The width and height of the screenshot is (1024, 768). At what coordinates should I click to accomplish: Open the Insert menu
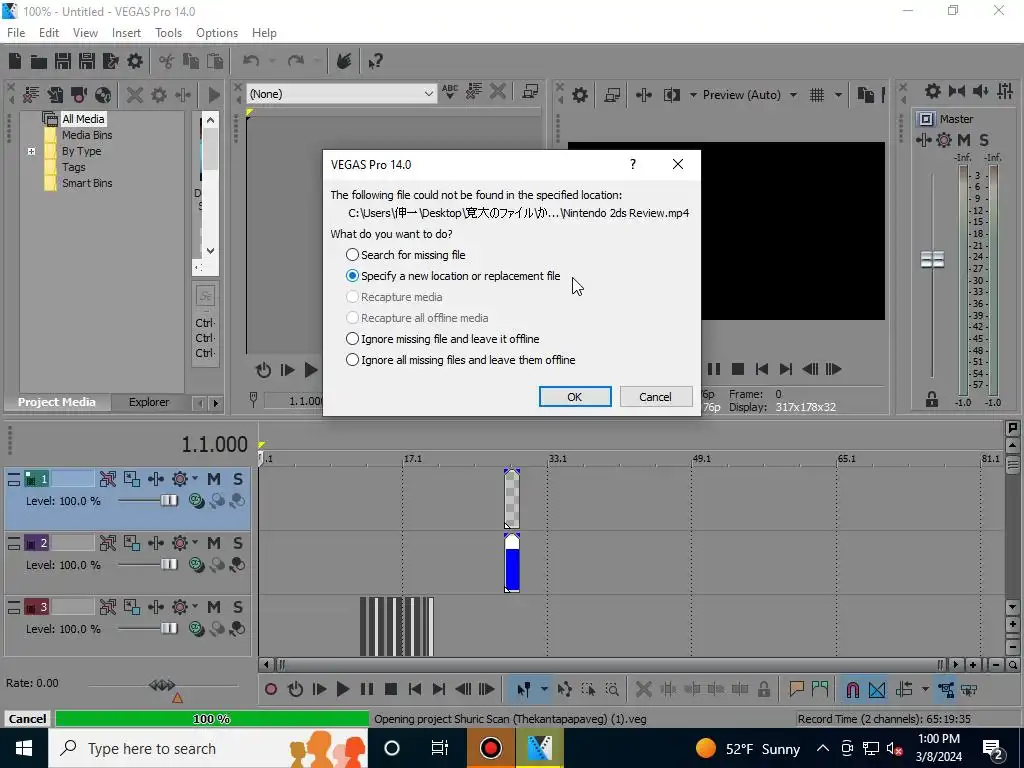click(x=126, y=33)
